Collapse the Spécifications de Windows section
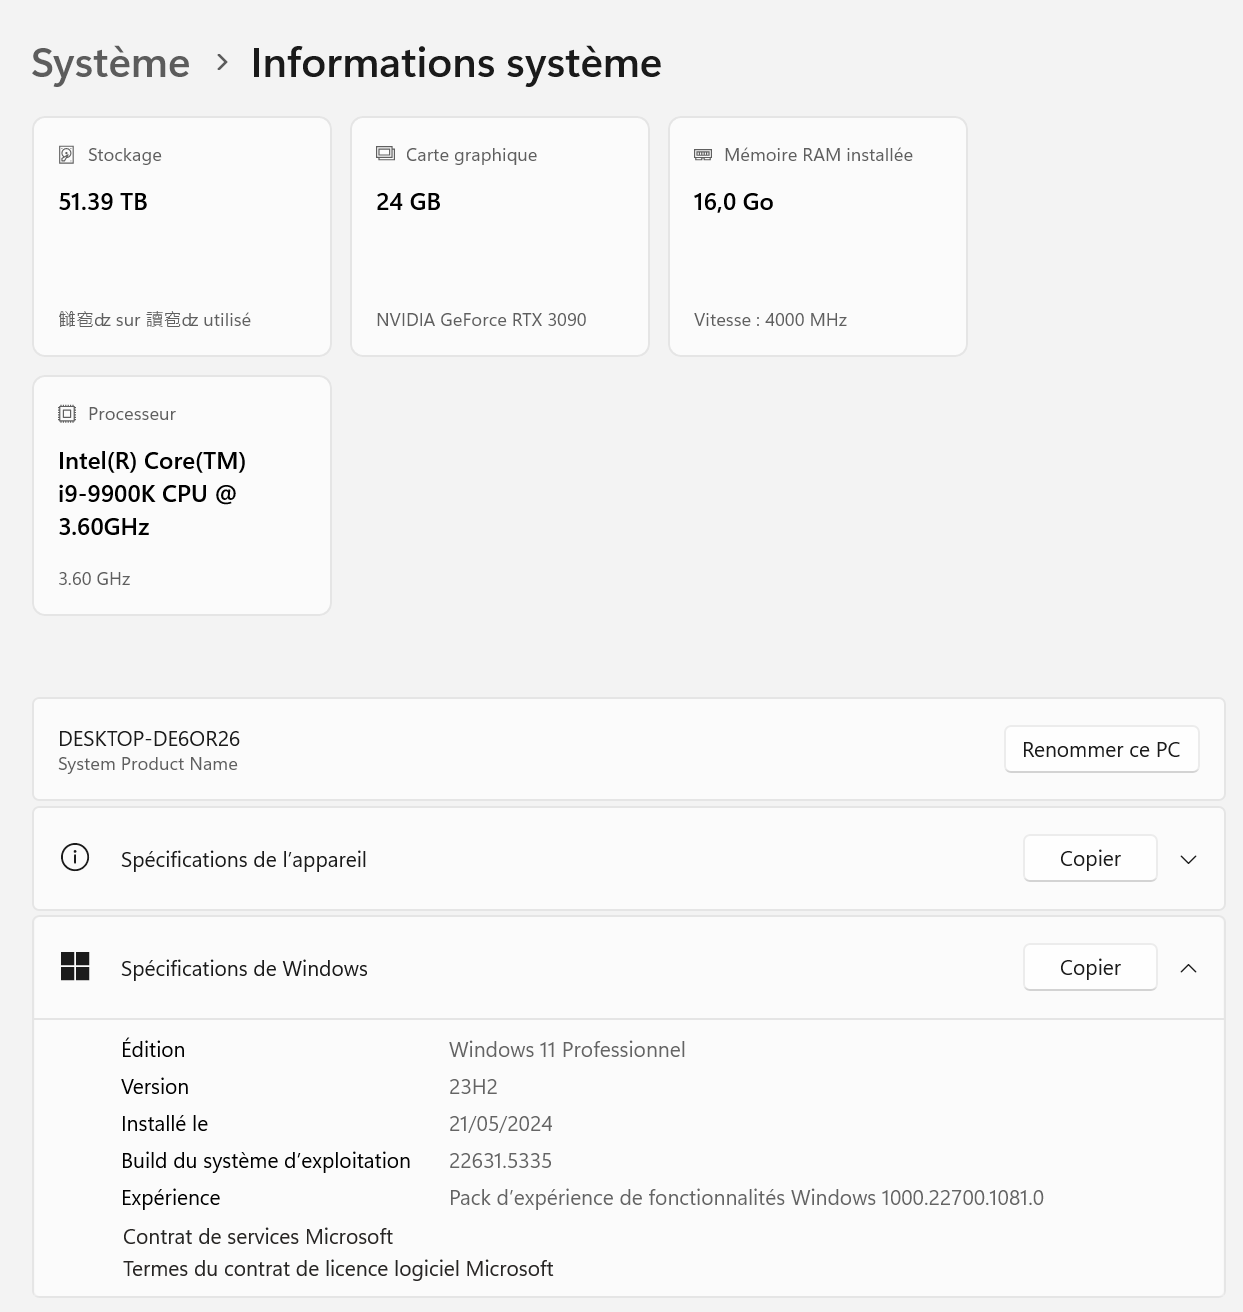1243x1312 pixels. 1188,968
